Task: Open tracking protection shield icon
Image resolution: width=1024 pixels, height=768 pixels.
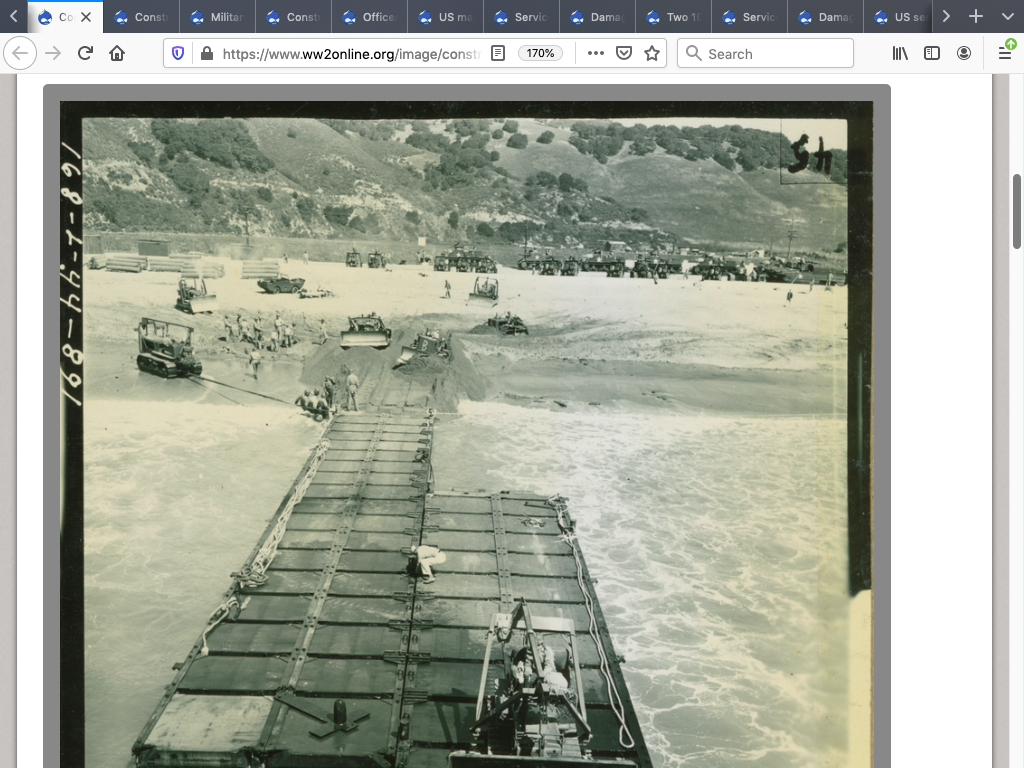Action: (179, 54)
